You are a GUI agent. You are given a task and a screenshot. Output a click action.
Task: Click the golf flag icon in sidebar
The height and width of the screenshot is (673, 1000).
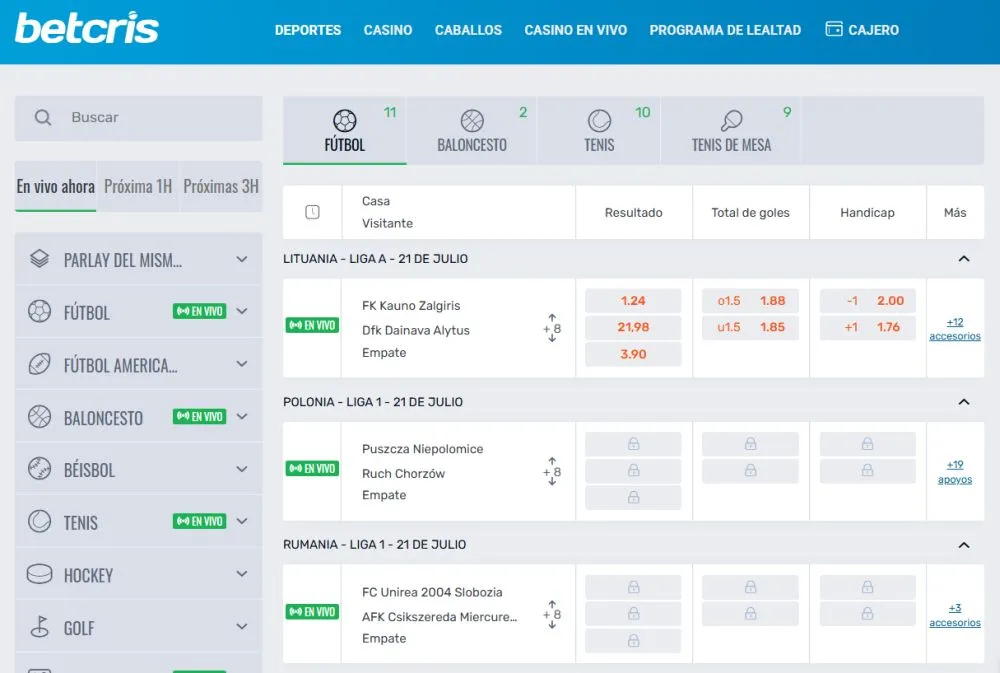[40, 627]
